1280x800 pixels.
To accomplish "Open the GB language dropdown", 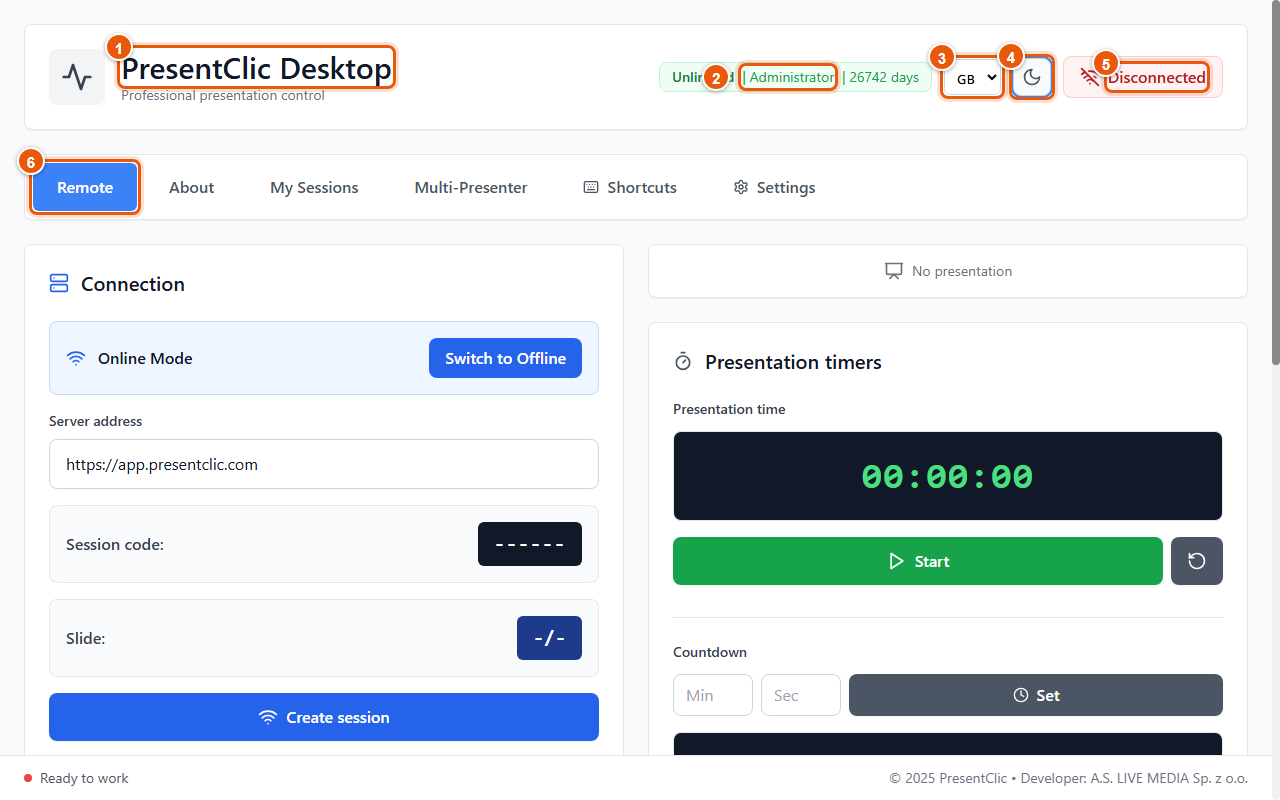I will pyautogui.click(x=972, y=77).
